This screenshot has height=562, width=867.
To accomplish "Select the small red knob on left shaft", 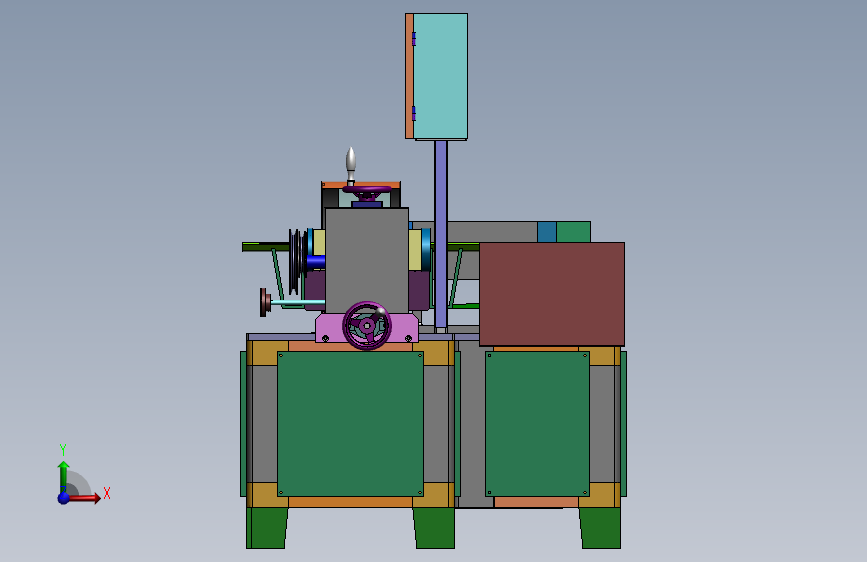I will click(x=265, y=303).
